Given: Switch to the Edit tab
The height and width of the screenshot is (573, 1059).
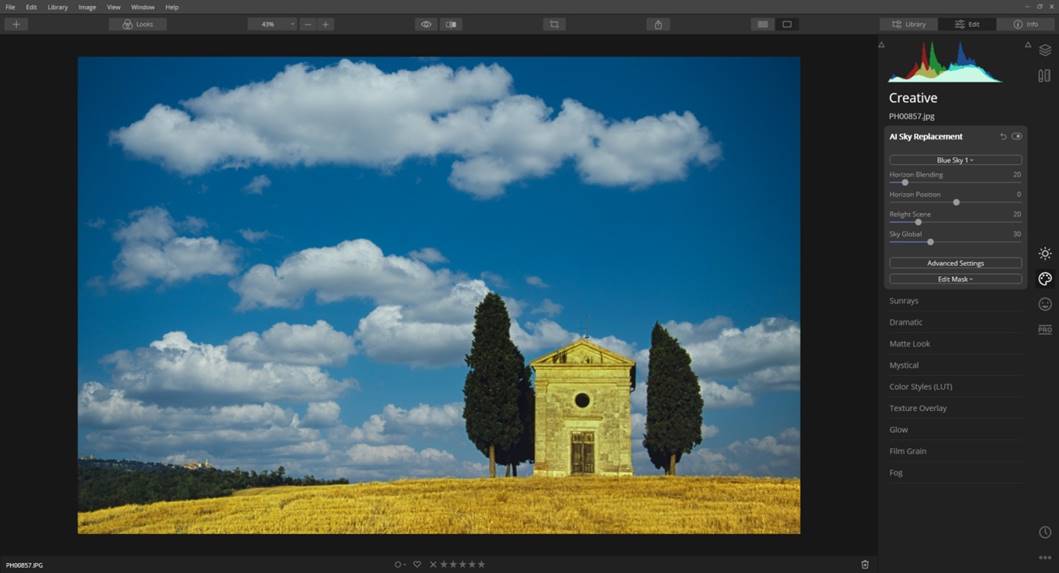Looking at the screenshot, I should click(967, 24).
